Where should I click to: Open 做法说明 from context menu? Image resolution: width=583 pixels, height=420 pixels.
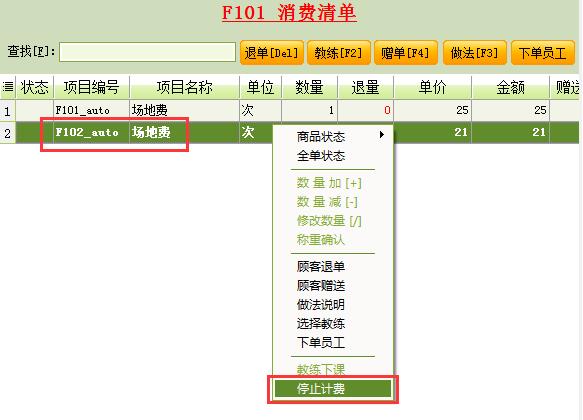[x=321, y=304]
